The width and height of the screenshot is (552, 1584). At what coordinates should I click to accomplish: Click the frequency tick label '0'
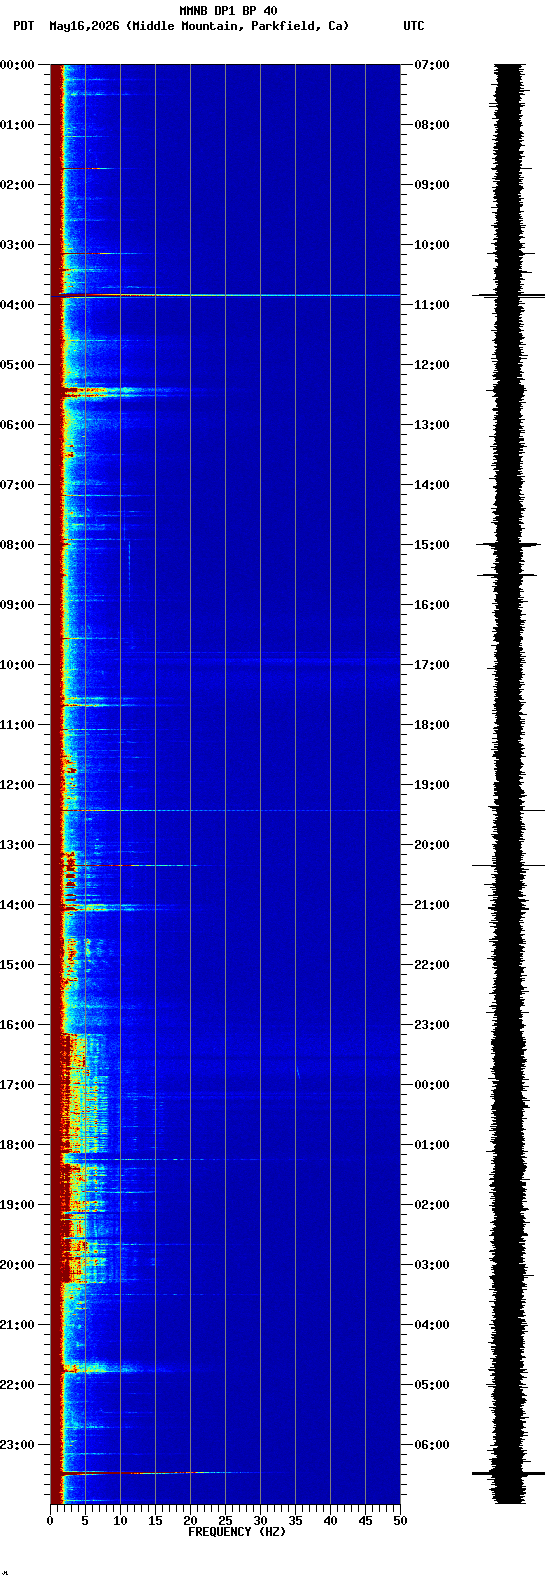(x=50, y=1521)
